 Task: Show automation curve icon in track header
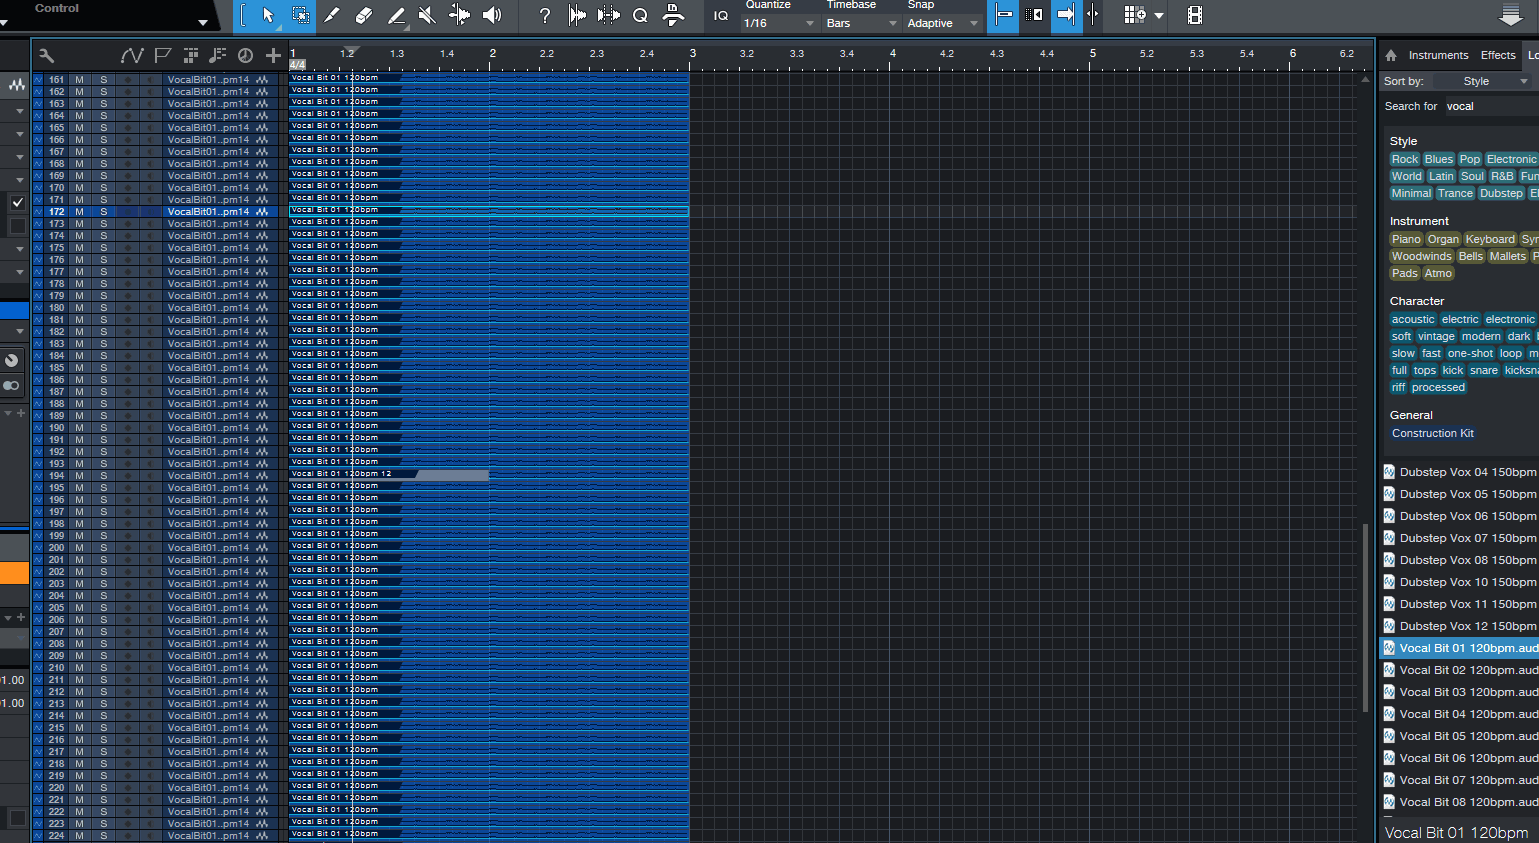(x=131, y=56)
